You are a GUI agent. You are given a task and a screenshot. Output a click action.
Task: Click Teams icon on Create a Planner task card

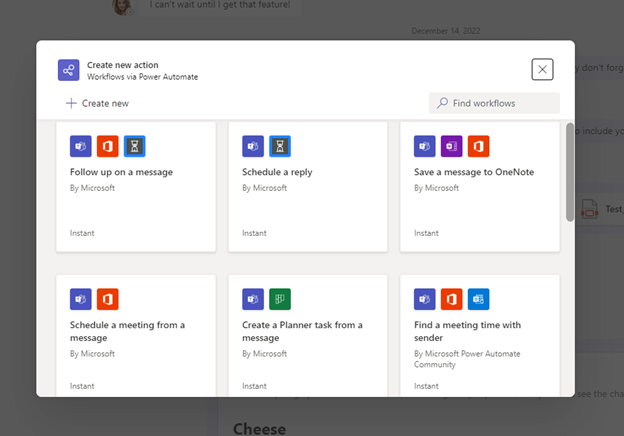point(253,299)
